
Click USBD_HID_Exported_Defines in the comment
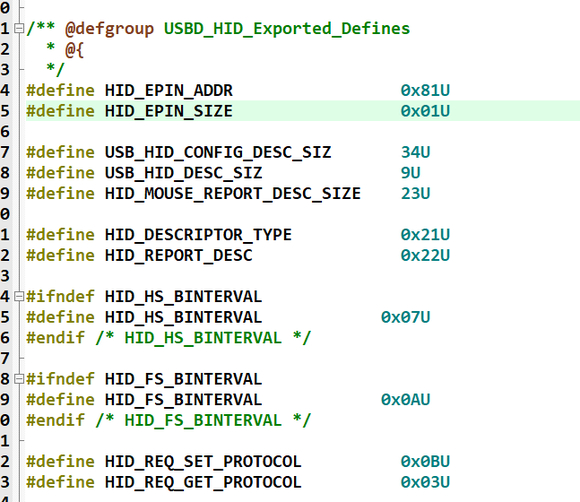(287, 29)
